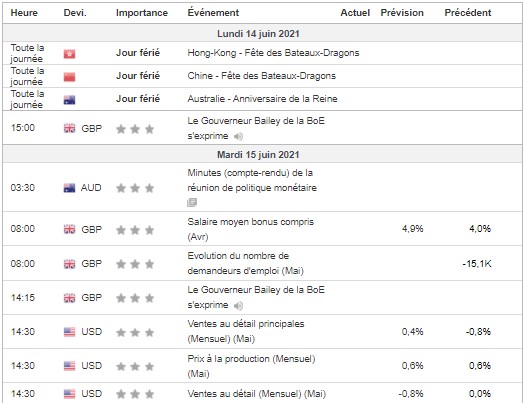Image resolution: width=524 pixels, height=403 pixels.
Task: Click Australian flag next to AUD
Action: pyautogui.click(x=70, y=188)
